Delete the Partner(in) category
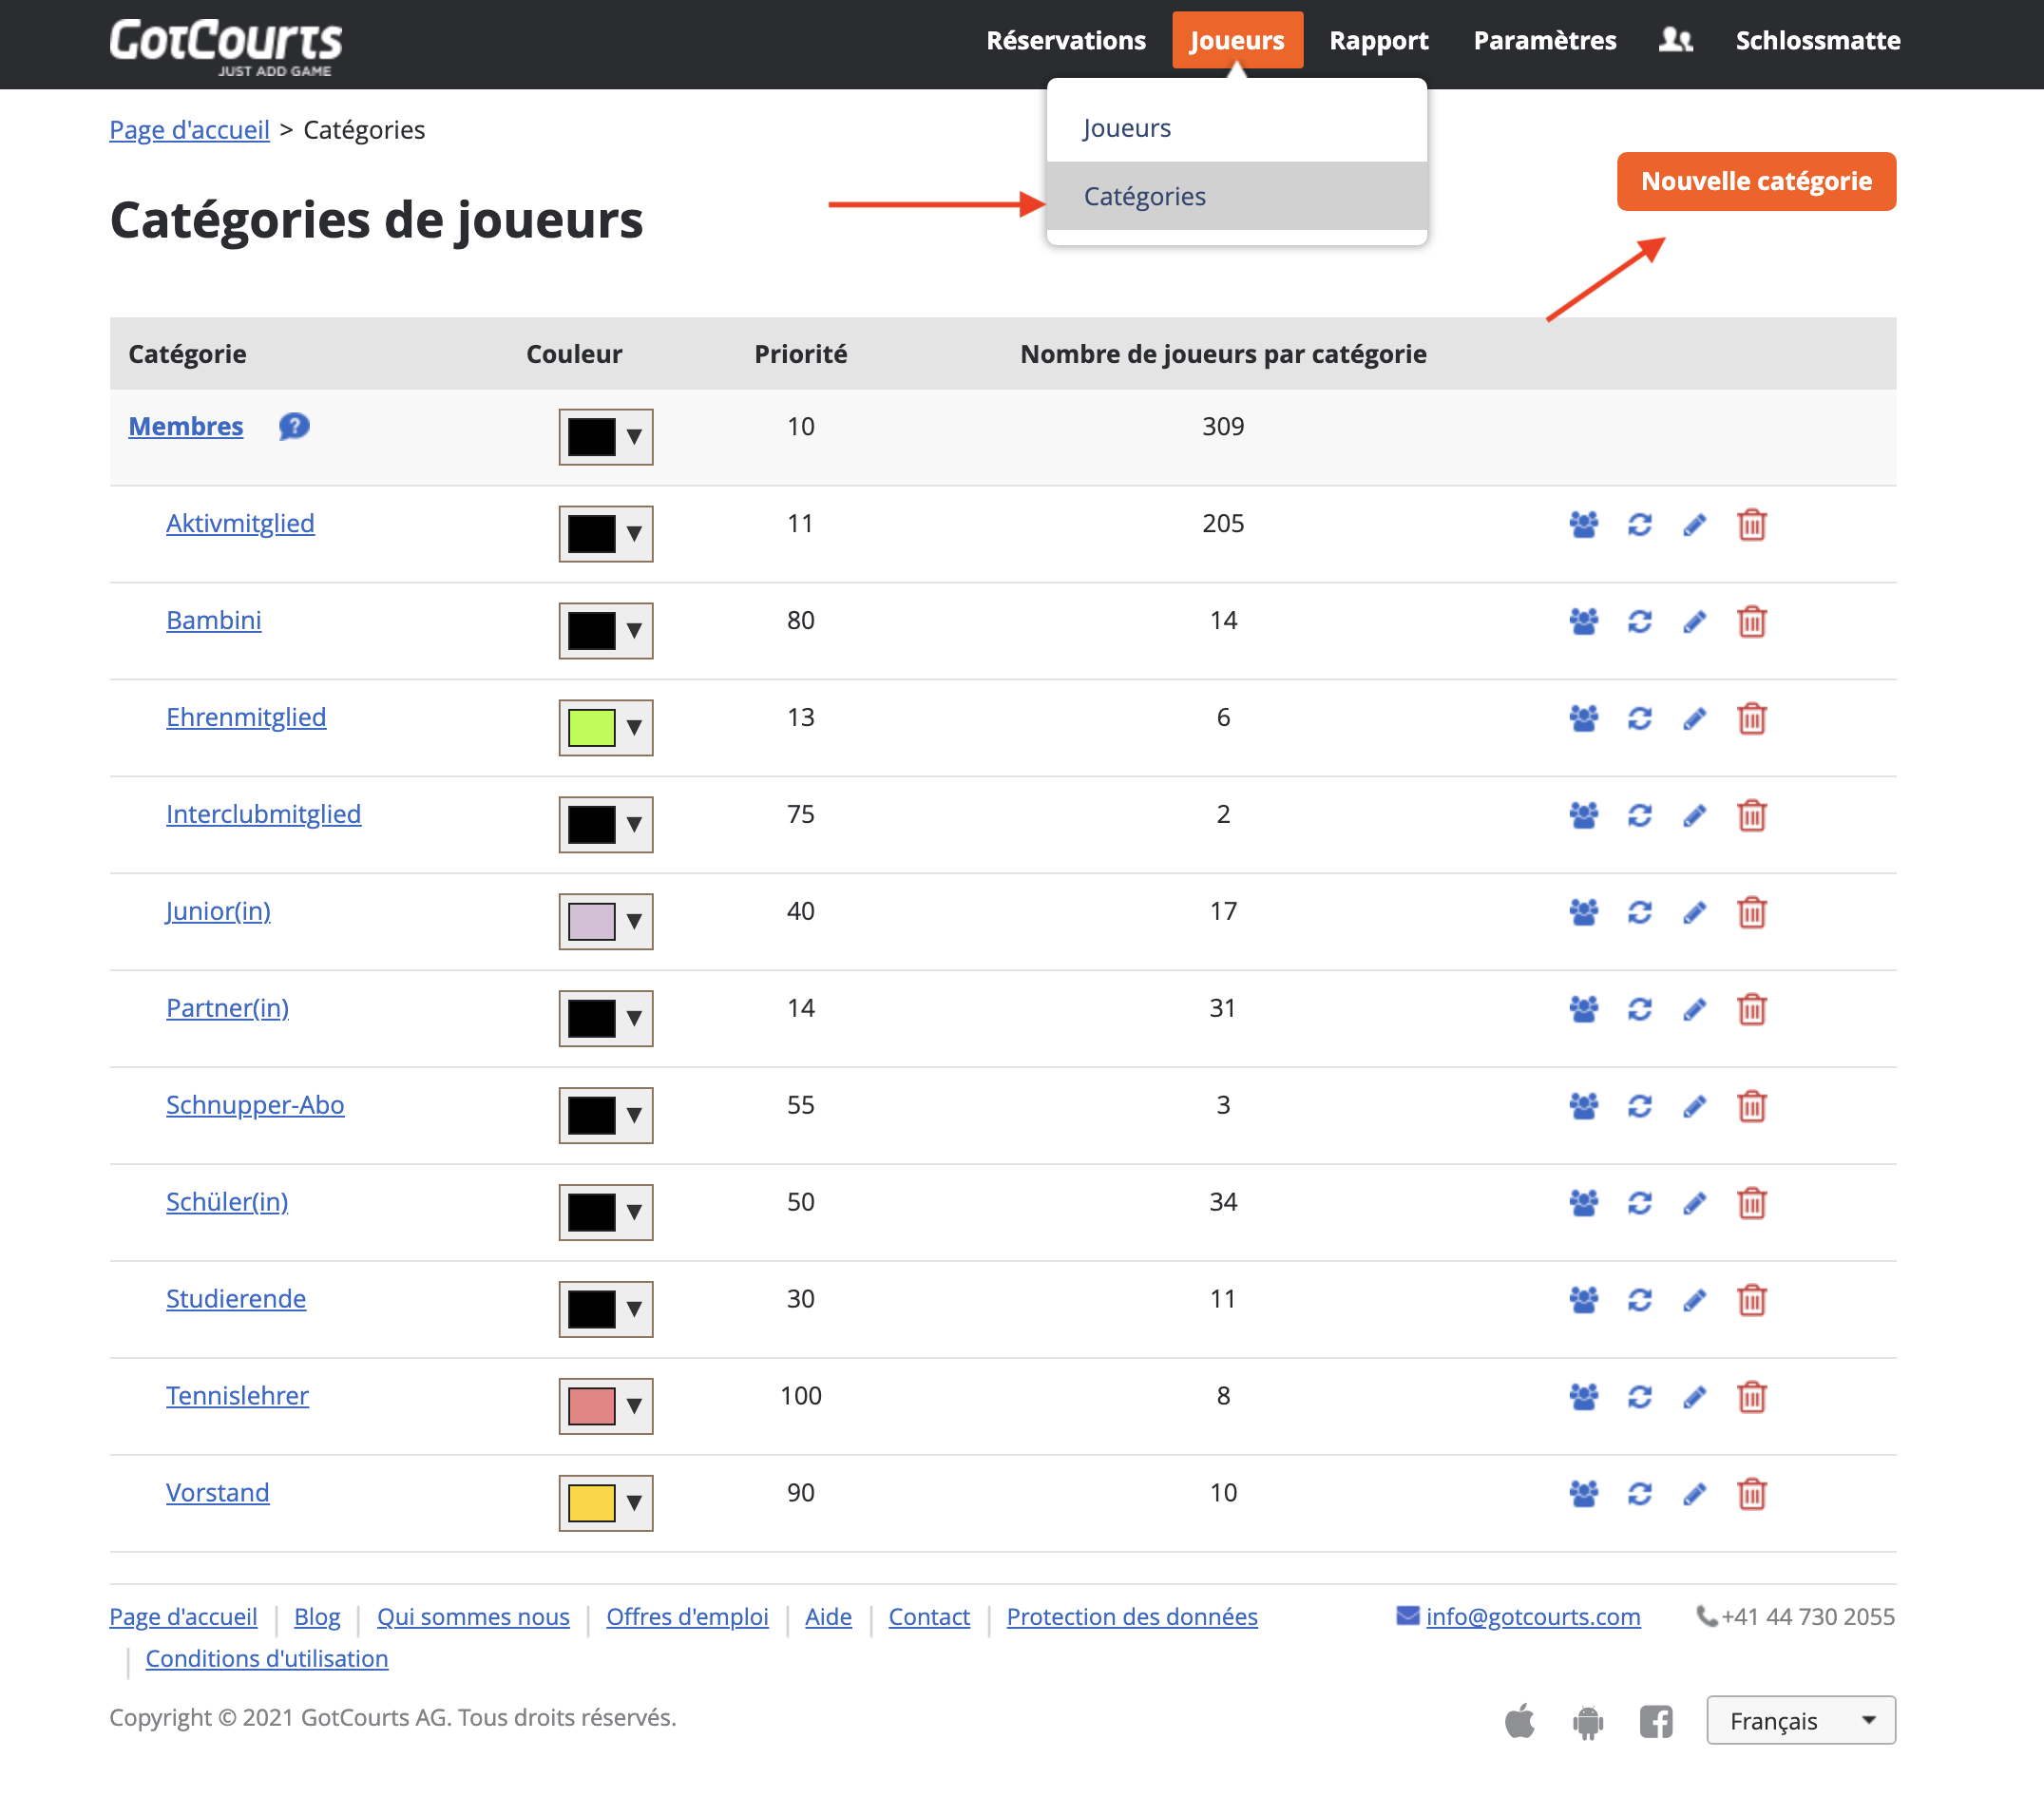This screenshot has width=2044, height=1816. pyautogui.click(x=1751, y=1009)
